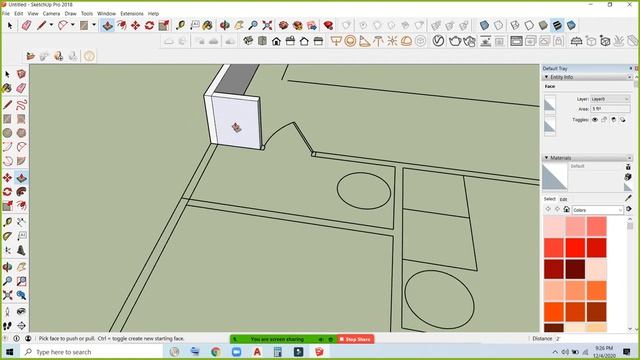Open the Draw menu

pyautogui.click(x=71, y=13)
